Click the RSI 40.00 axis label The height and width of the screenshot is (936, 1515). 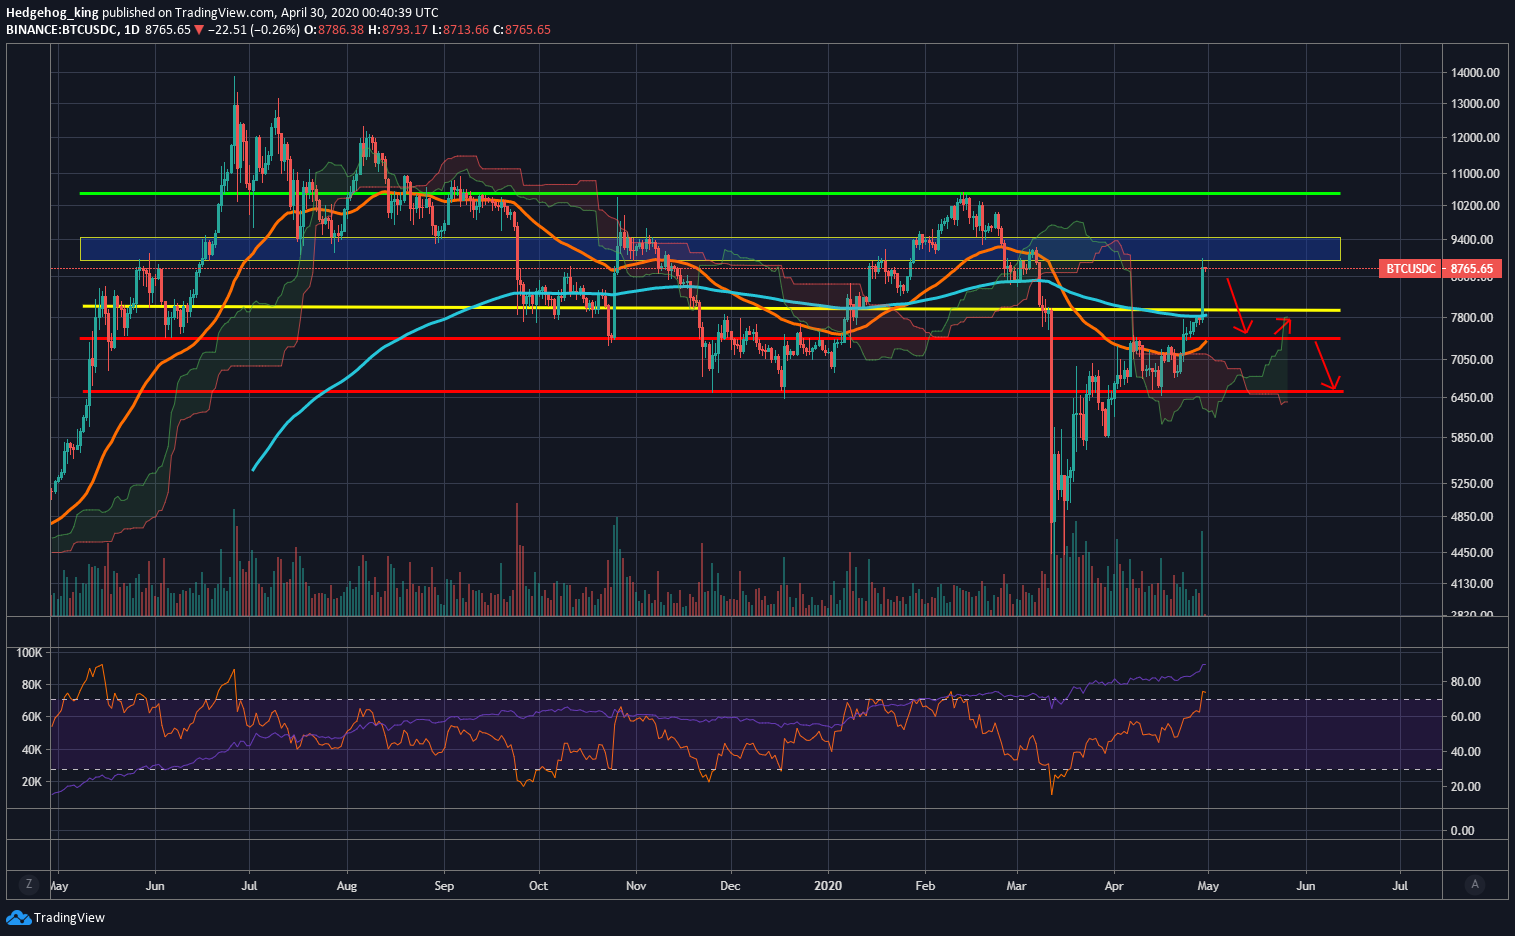coord(1465,752)
